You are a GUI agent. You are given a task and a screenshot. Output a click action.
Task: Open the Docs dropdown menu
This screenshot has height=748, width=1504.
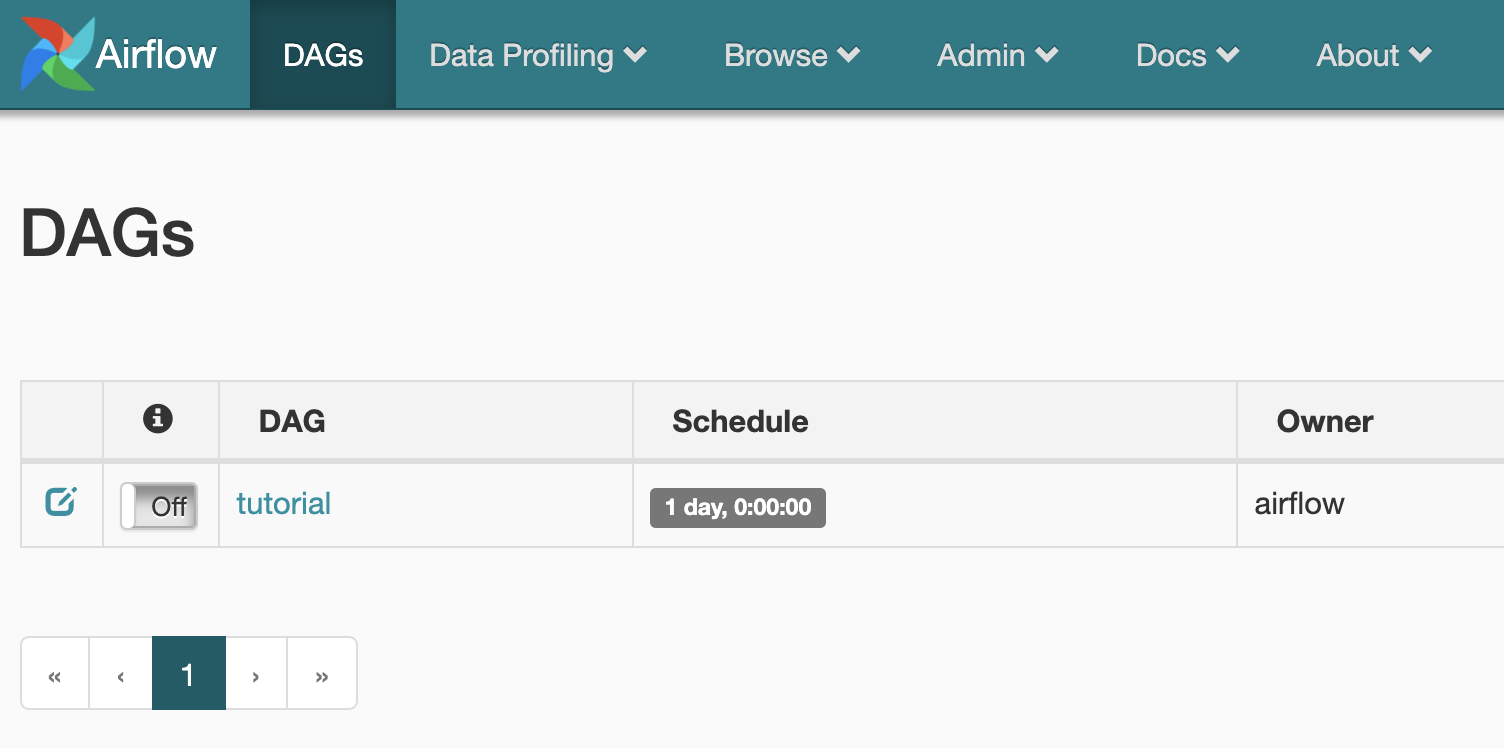[1188, 55]
